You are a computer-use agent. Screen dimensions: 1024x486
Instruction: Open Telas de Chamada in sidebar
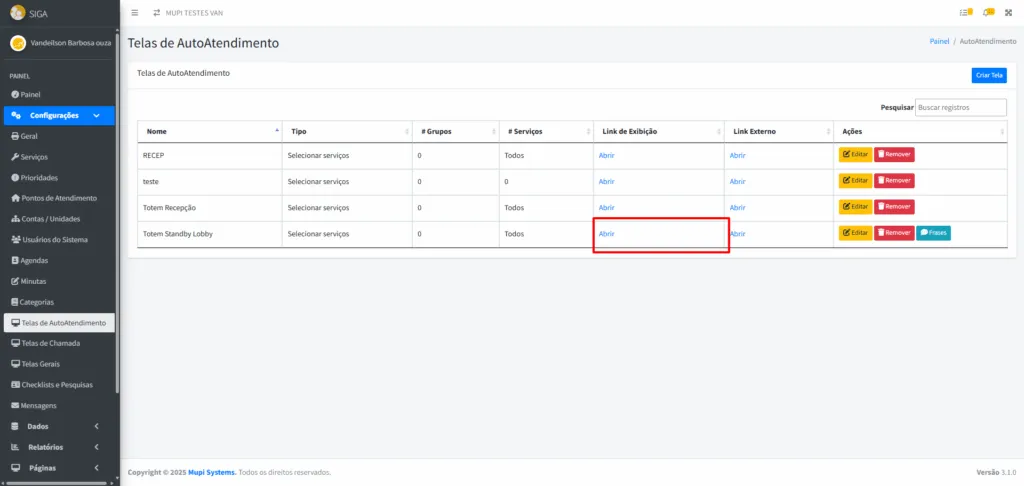tap(50, 343)
